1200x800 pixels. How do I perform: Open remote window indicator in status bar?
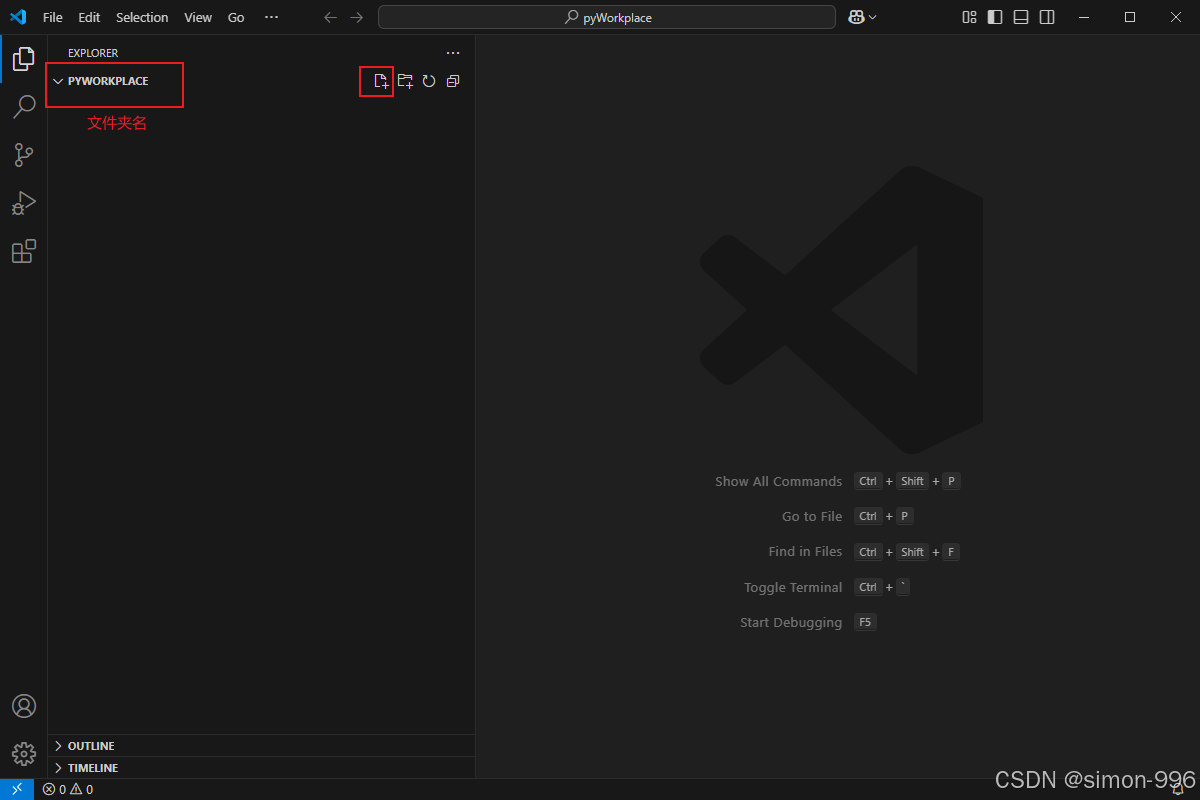pos(17,789)
